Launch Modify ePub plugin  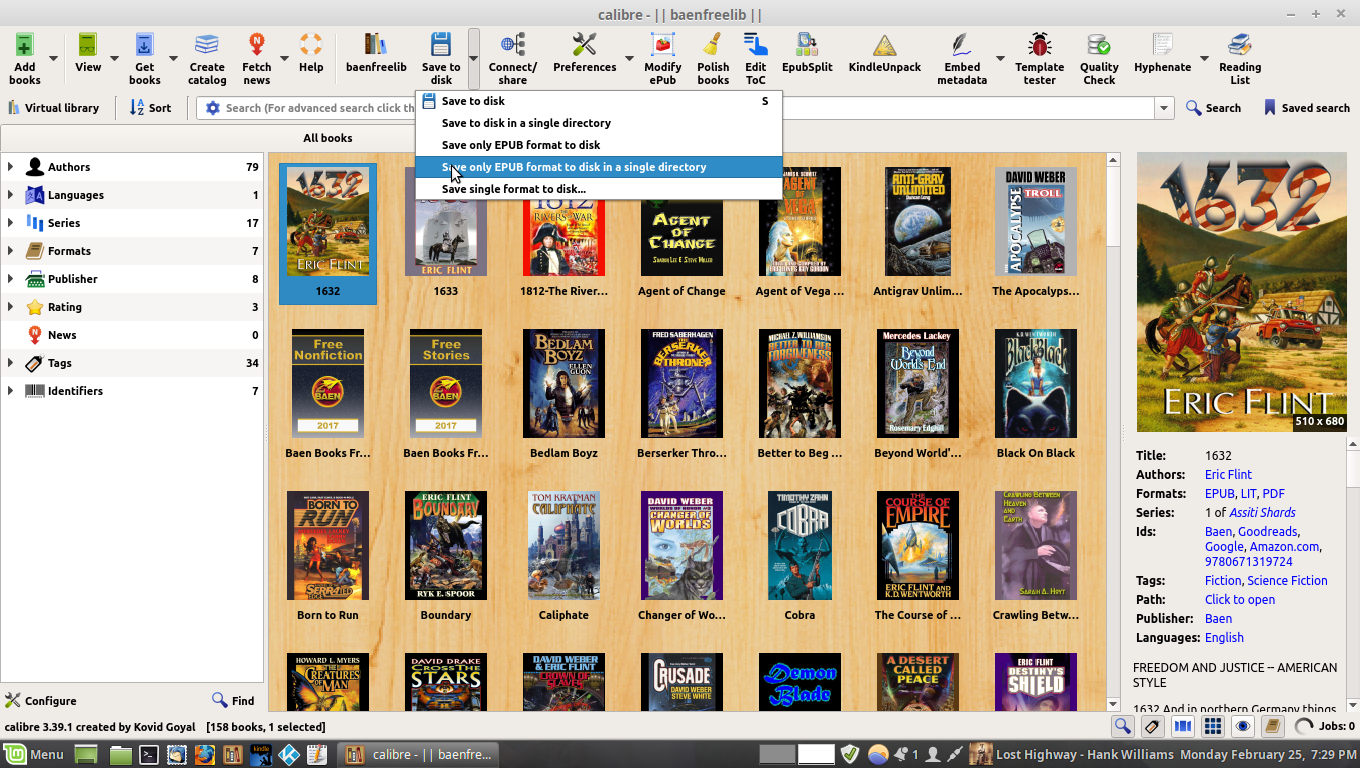click(x=663, y=46)
